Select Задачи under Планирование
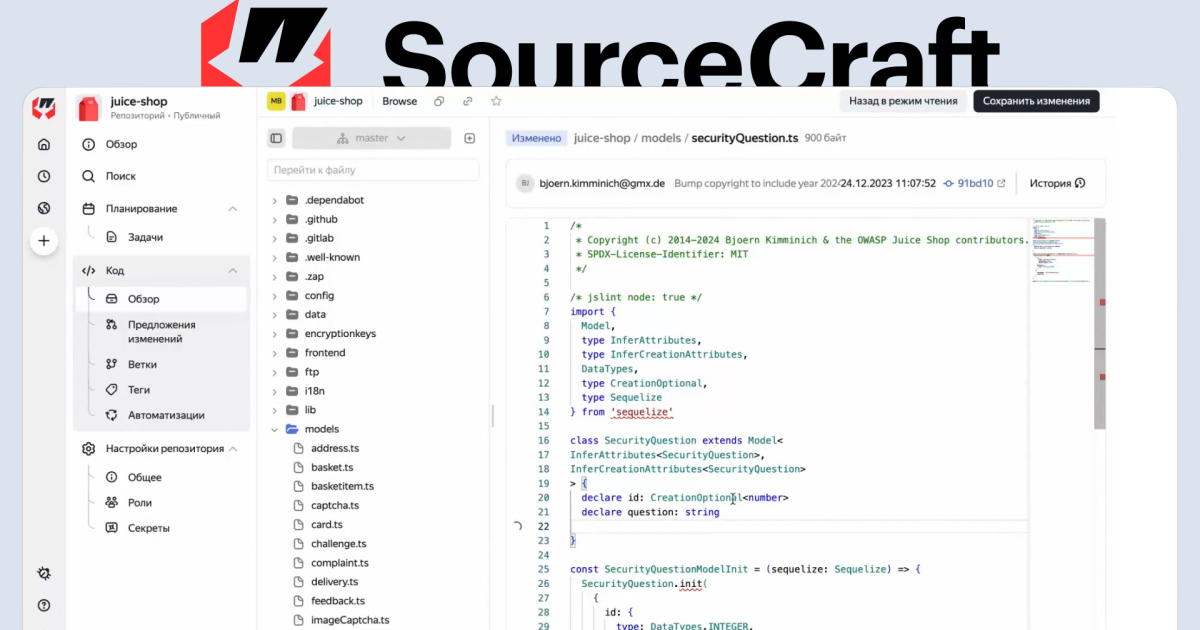Image resolution: width=1200 pixels, height=630 pixels. 145,237
